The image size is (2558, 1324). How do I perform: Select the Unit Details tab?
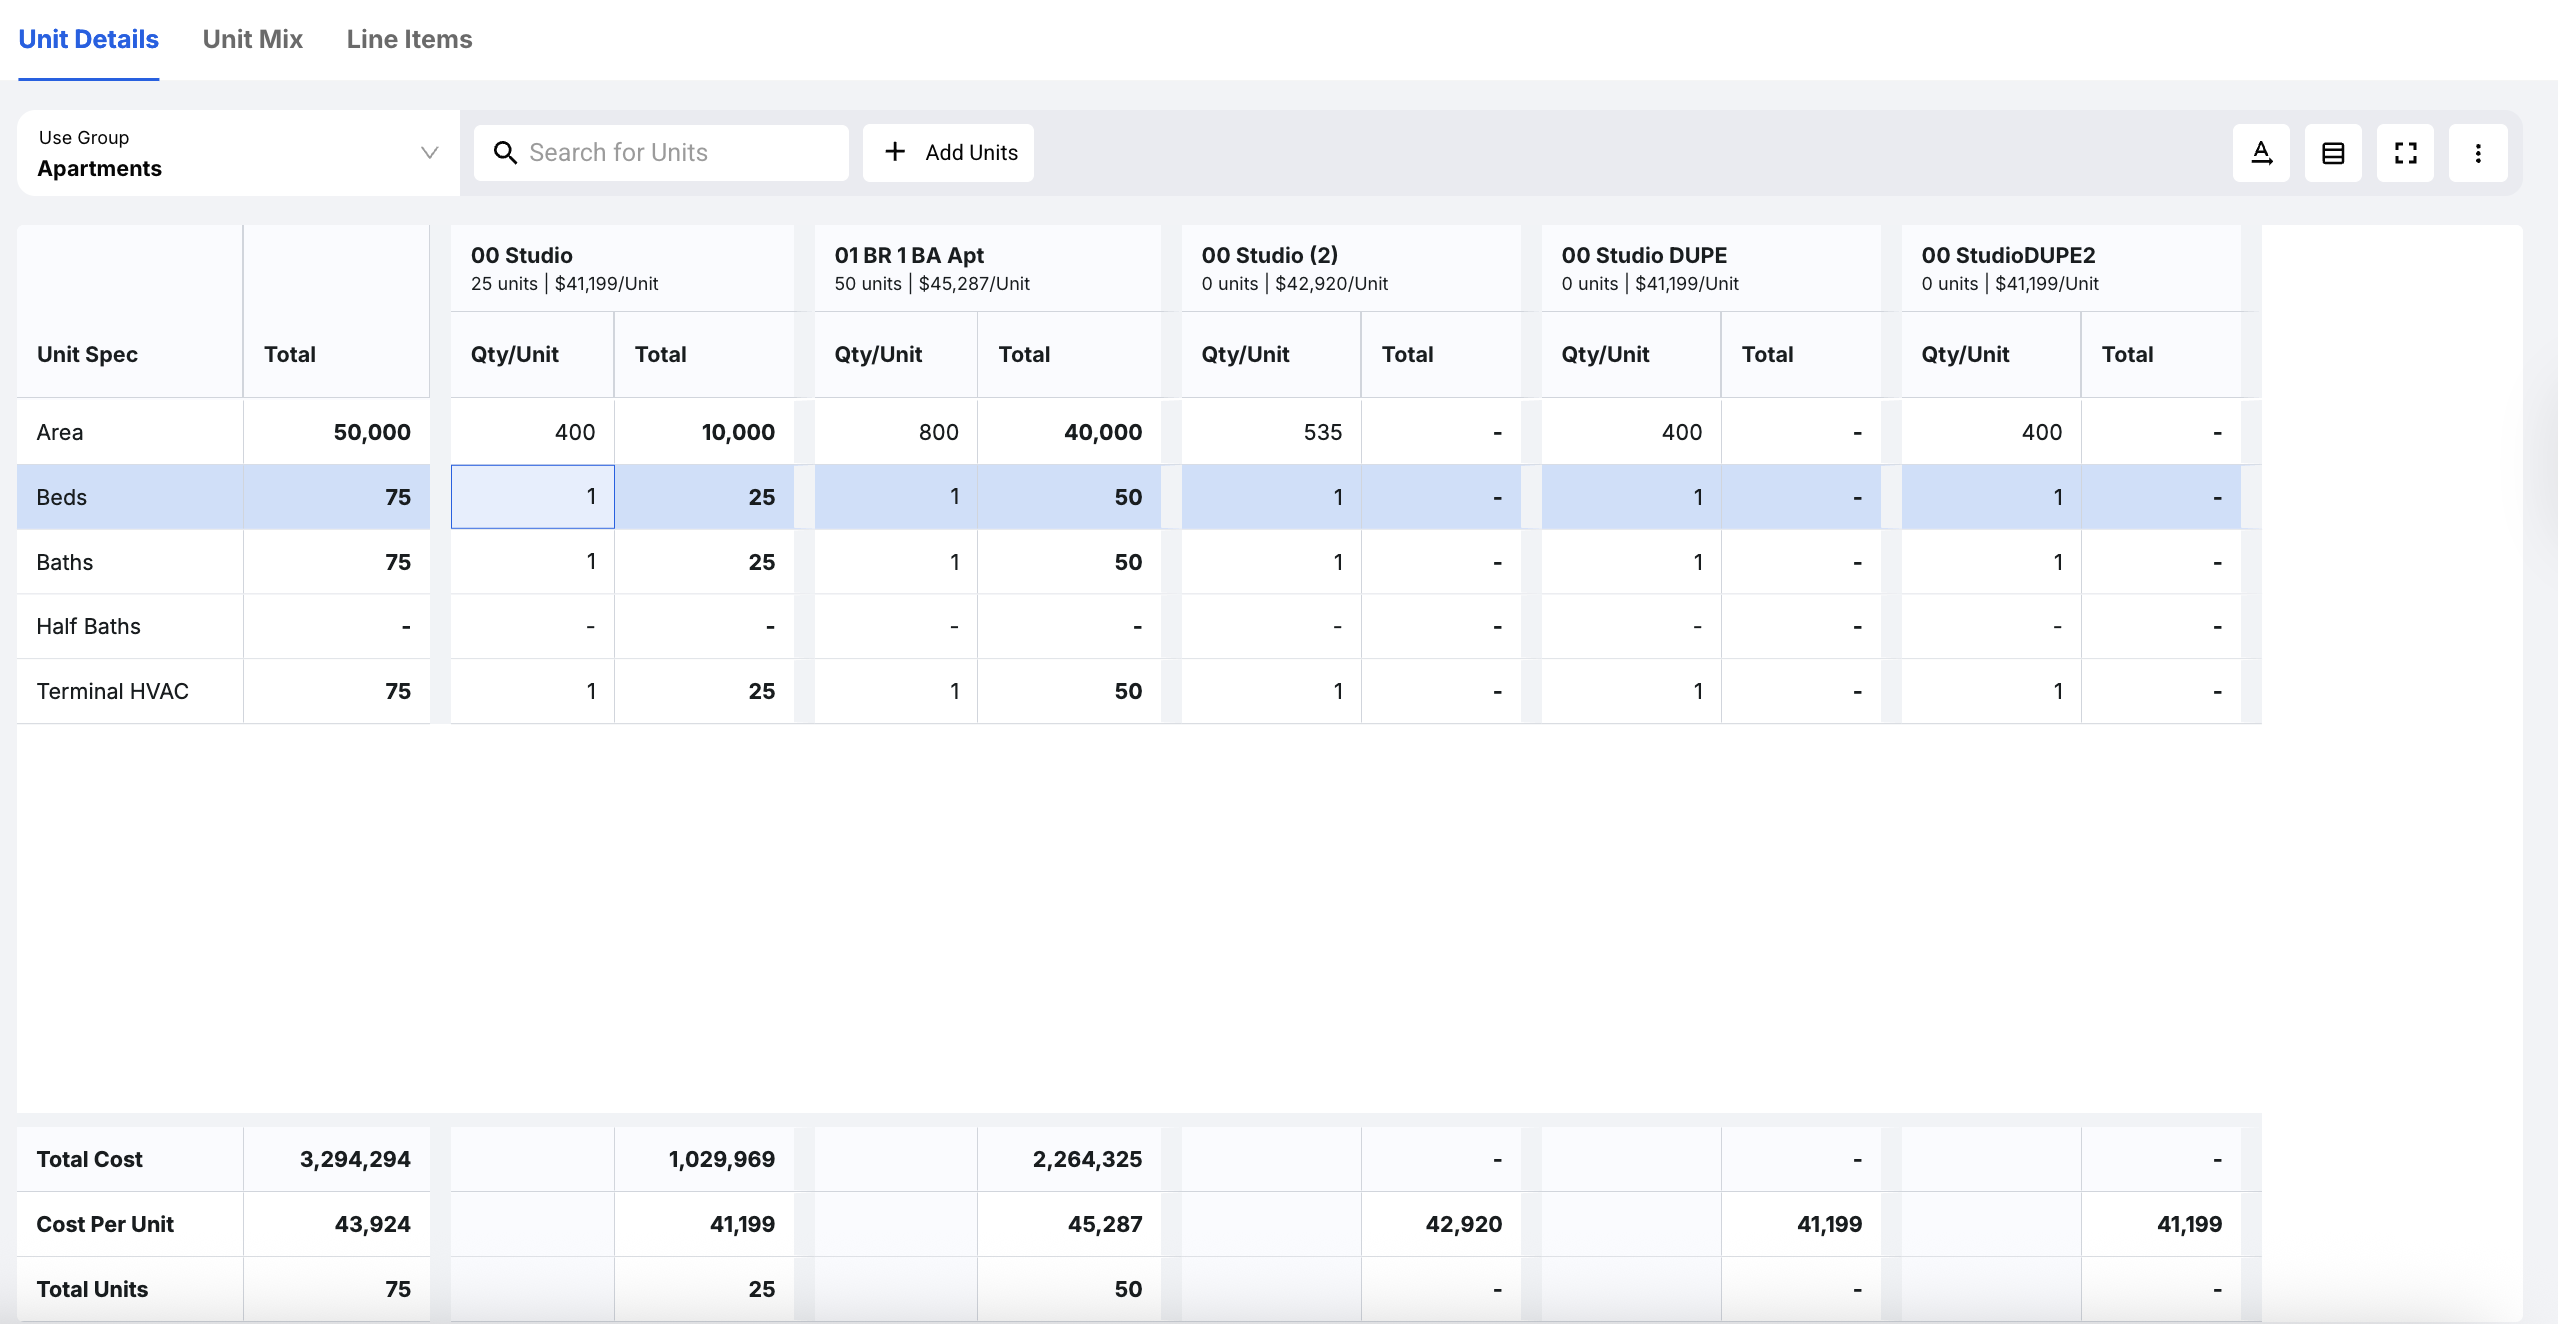pos(88,40)
